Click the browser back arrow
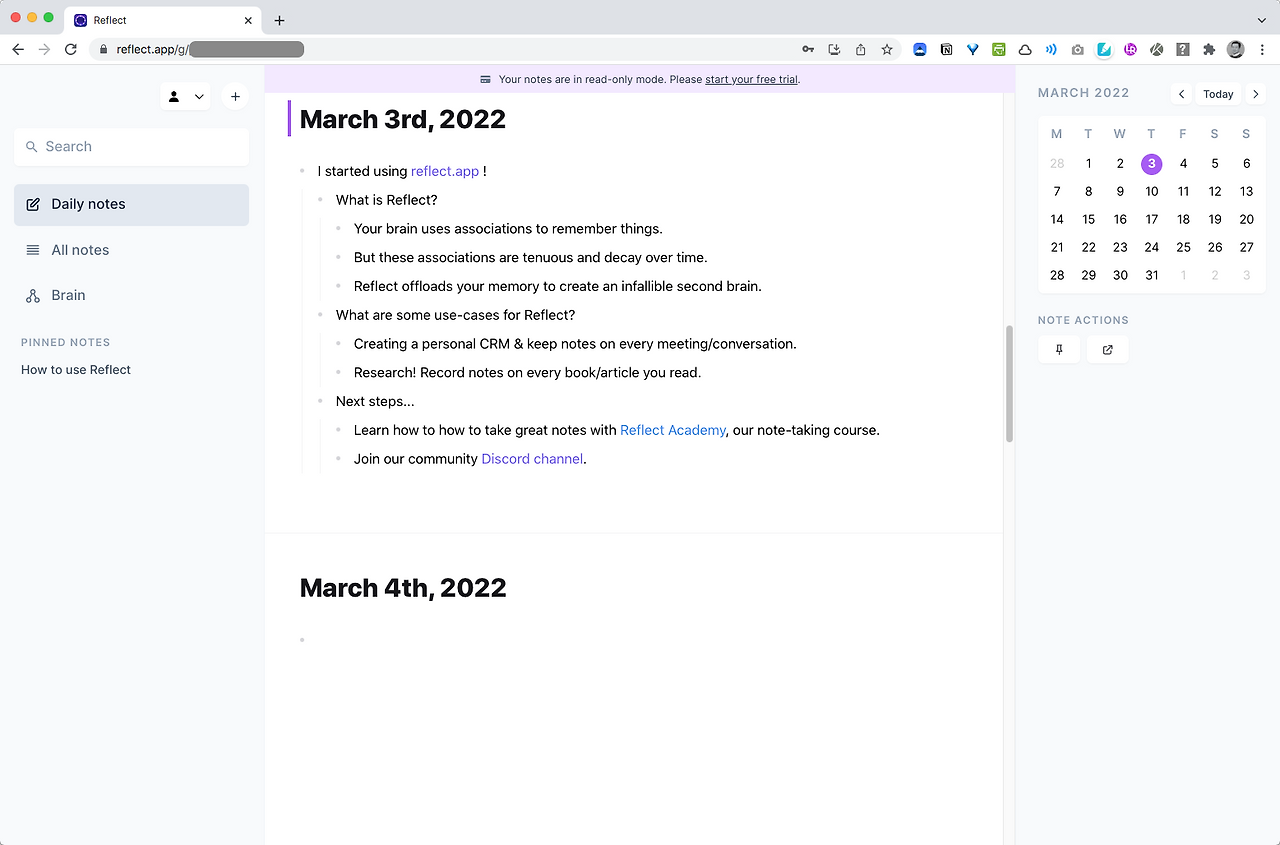The image size is (1280, 845). pyautogui.click(x=18, y=49)
